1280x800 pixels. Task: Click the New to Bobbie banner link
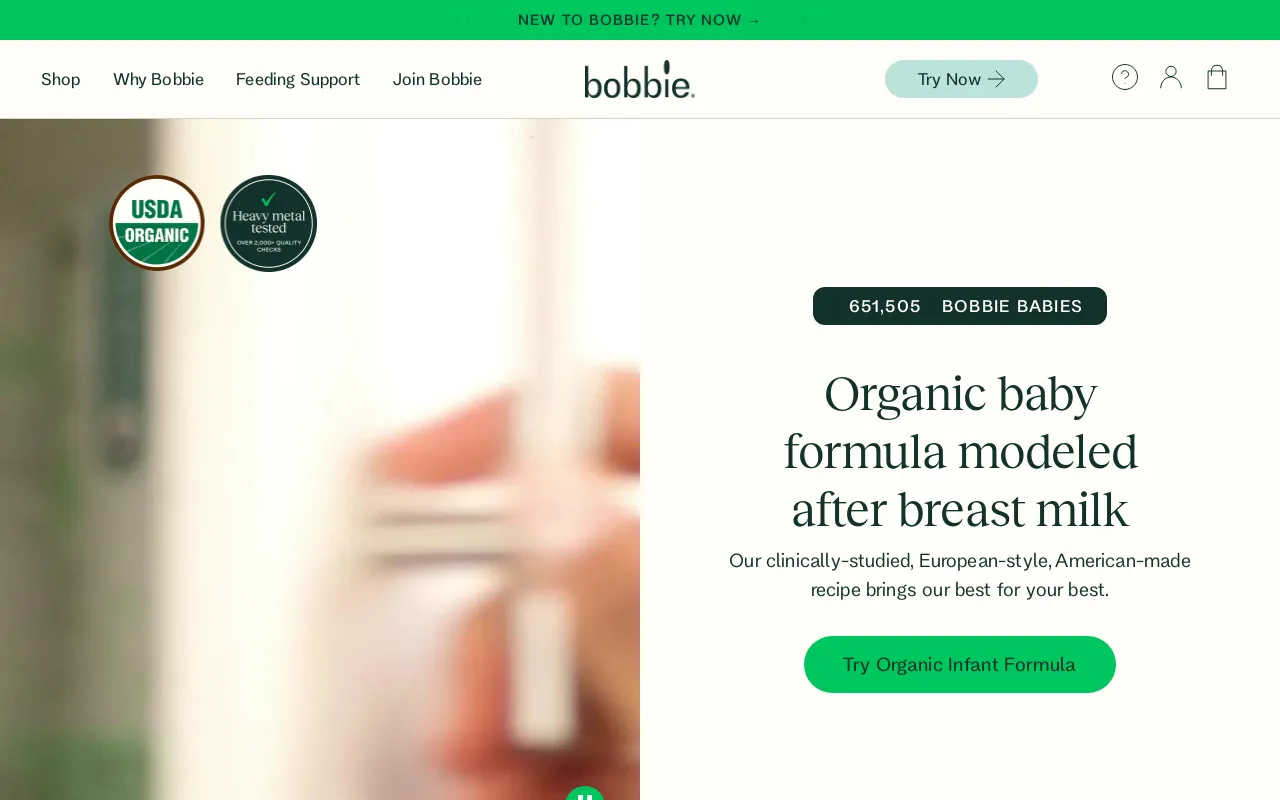coord(640,20)
